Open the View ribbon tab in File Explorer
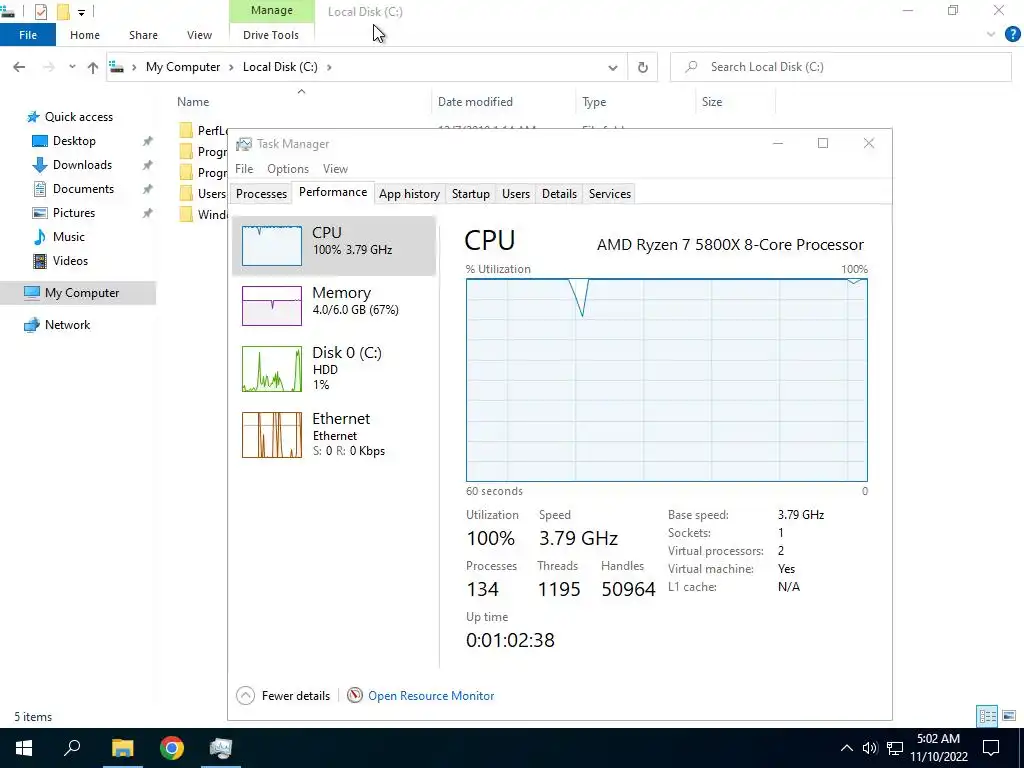The width and height of the screenshot is (1024, 768). tap(199, 35)
